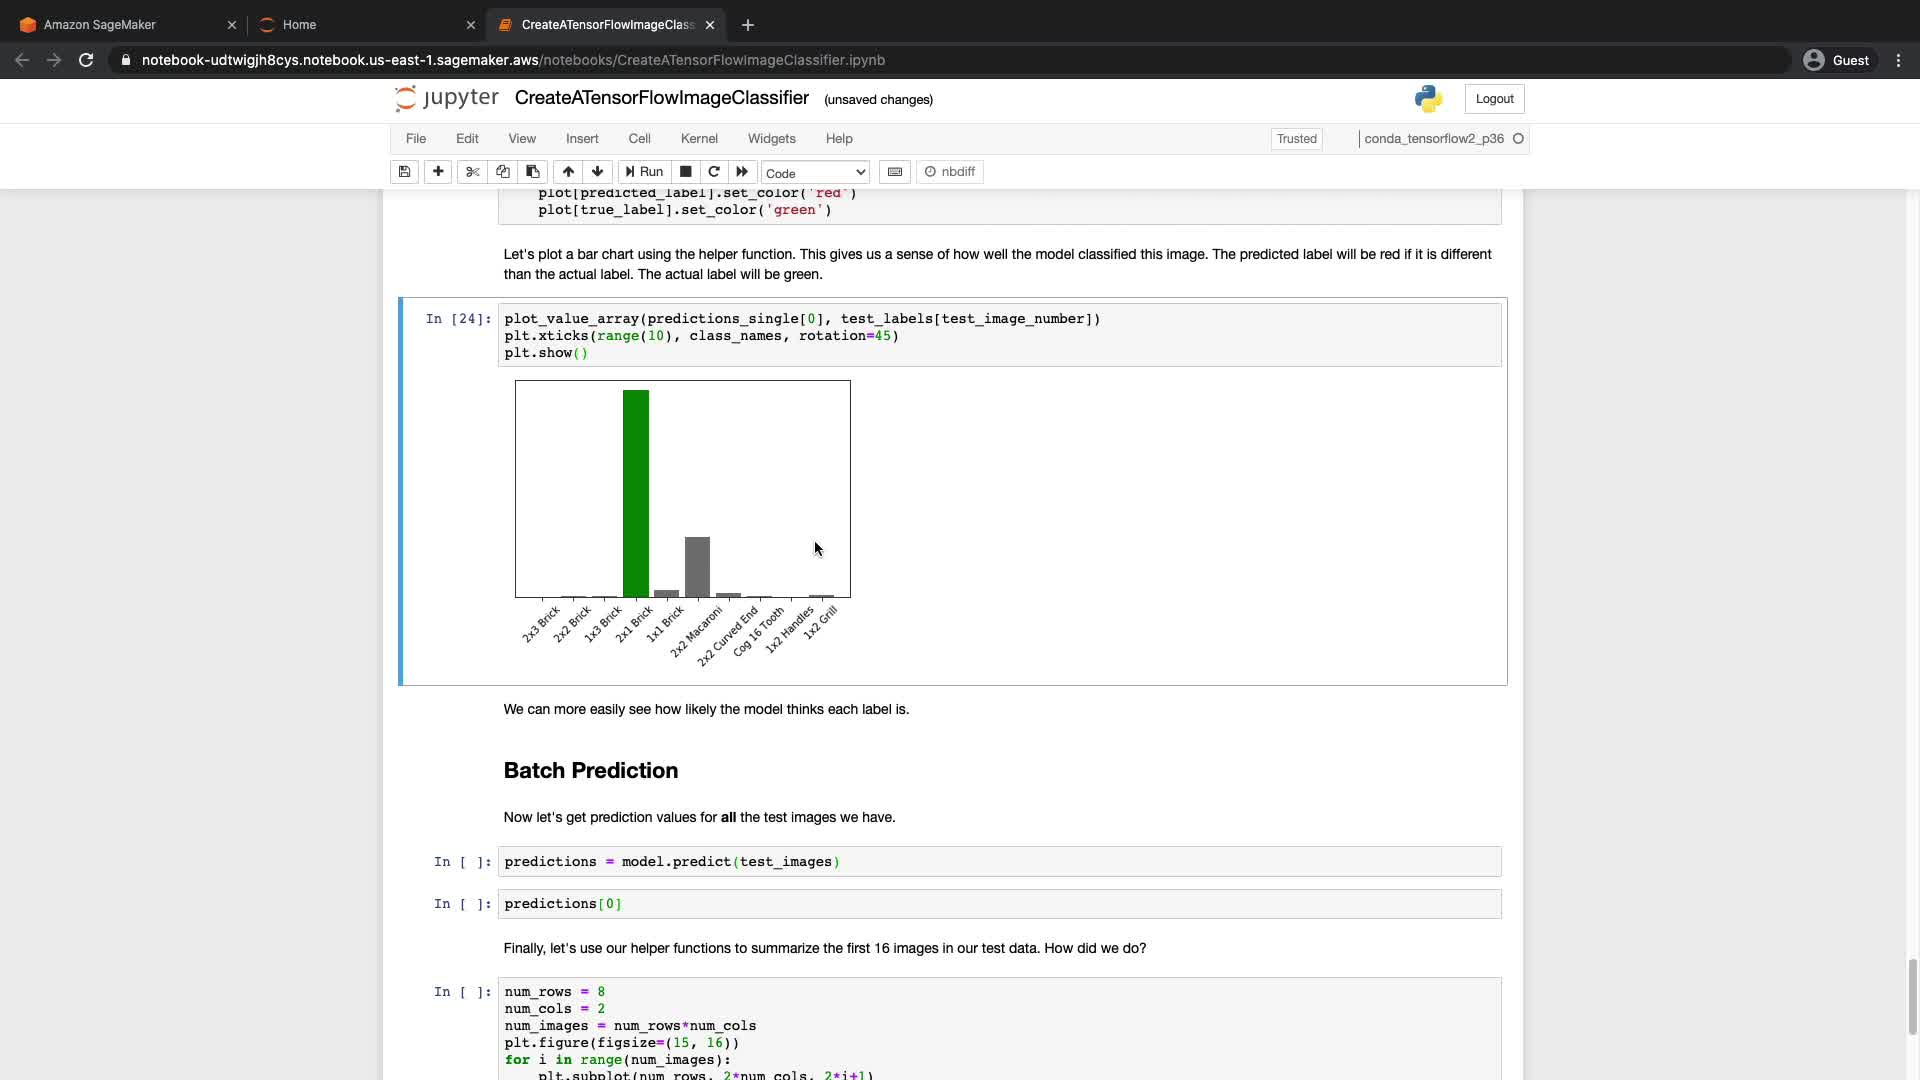Image resolution: width=1920 pixels, height=1080 pixels.
Task: Click the copy selected cells icon
Action: pyautogui.click(x=503, y=172)
